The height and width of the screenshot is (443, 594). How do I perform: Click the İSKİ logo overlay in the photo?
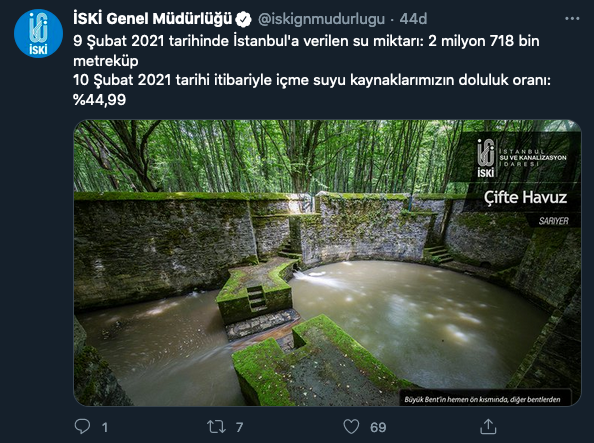coord(522,158)
